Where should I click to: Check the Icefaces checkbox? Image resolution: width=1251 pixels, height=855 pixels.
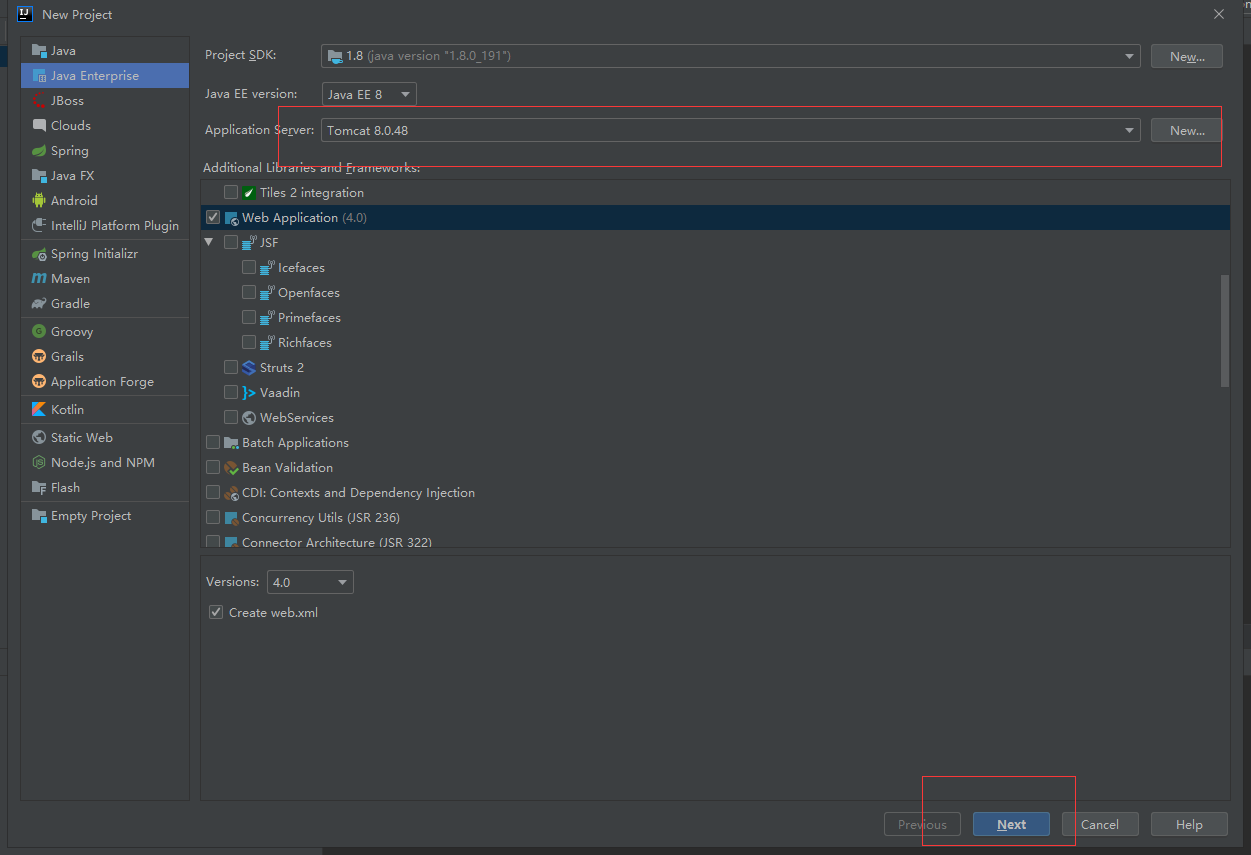click(249, 267)
